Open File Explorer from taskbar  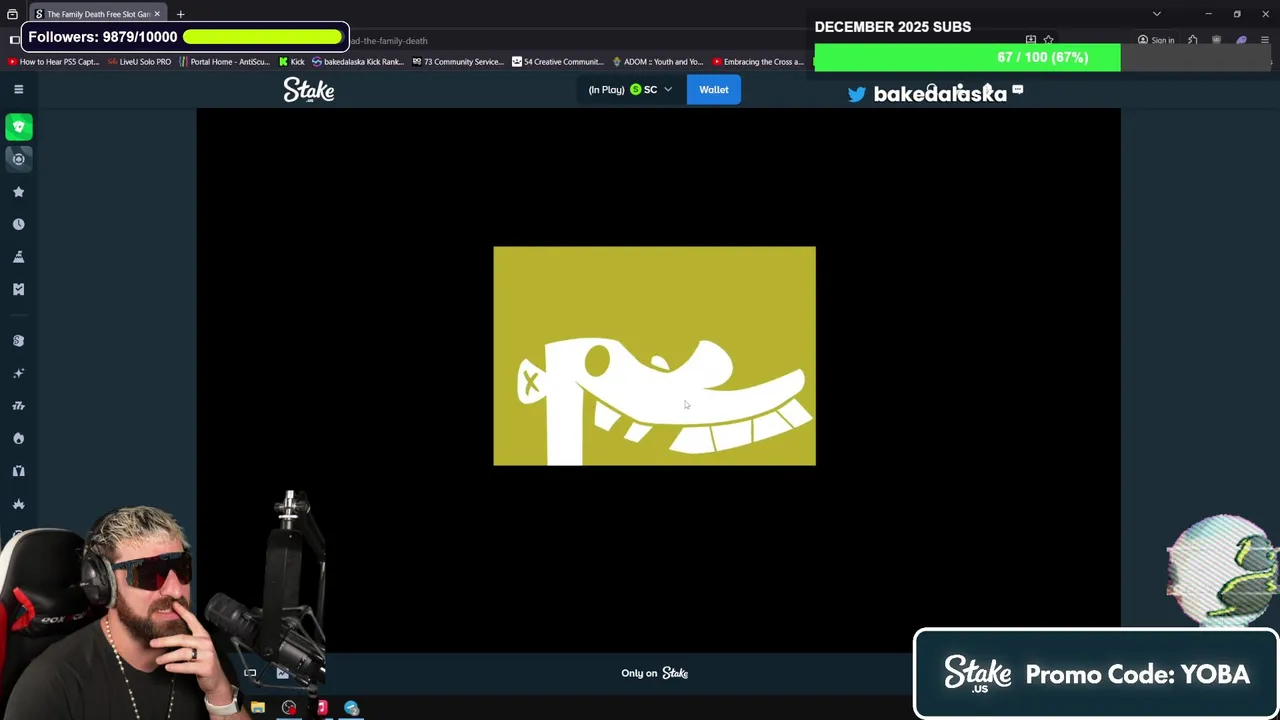coord(258,708)
